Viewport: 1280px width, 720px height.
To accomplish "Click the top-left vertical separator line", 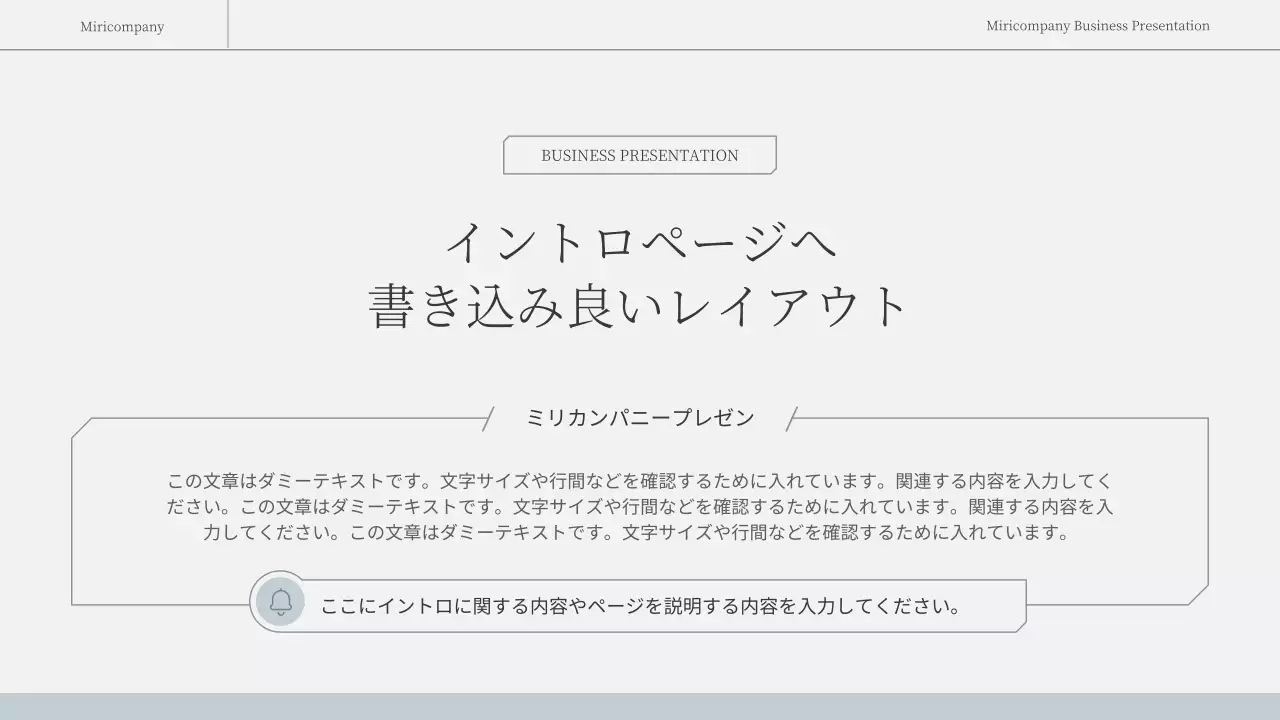I will coord(228,24).
